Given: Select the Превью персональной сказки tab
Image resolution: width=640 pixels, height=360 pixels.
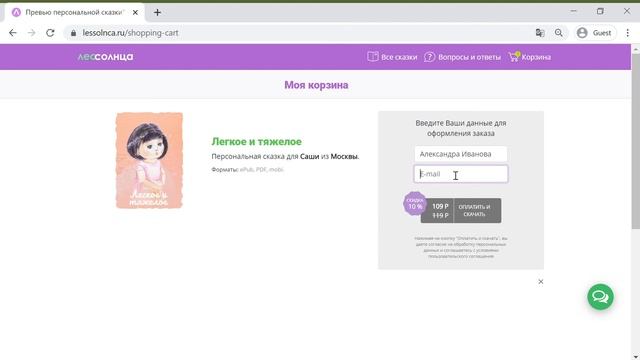Looking at the screenshot, I should [75, 12].
